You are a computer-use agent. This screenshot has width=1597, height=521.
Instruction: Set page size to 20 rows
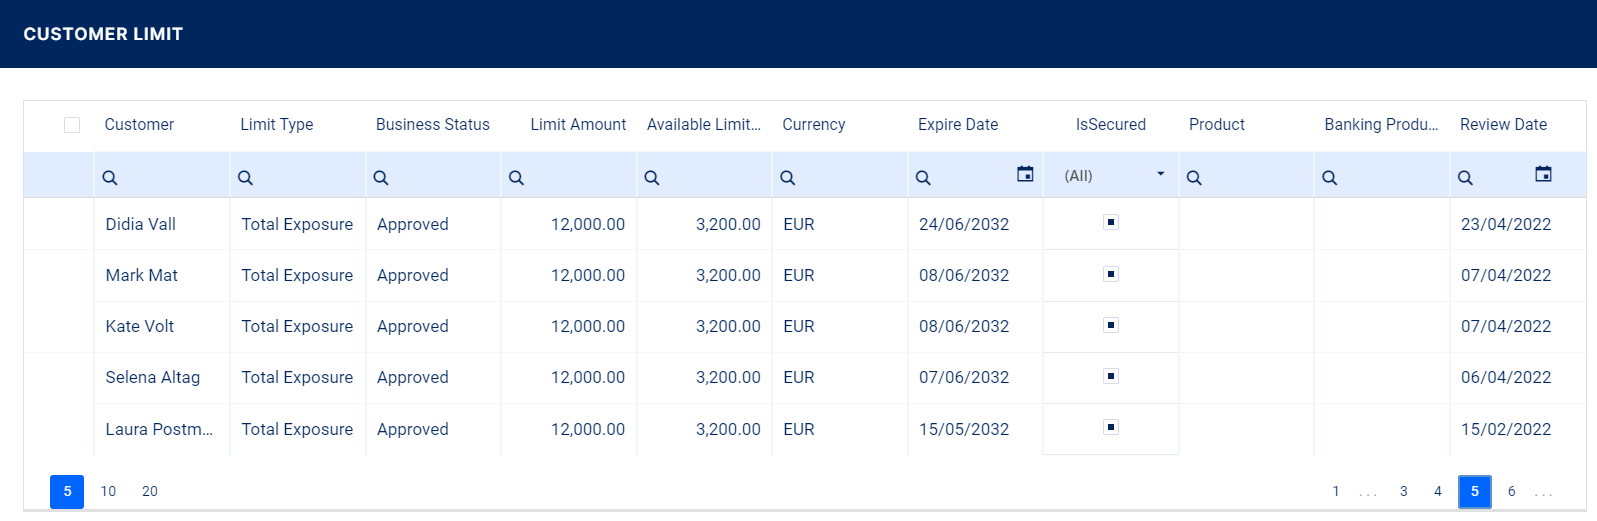point(150,491)
